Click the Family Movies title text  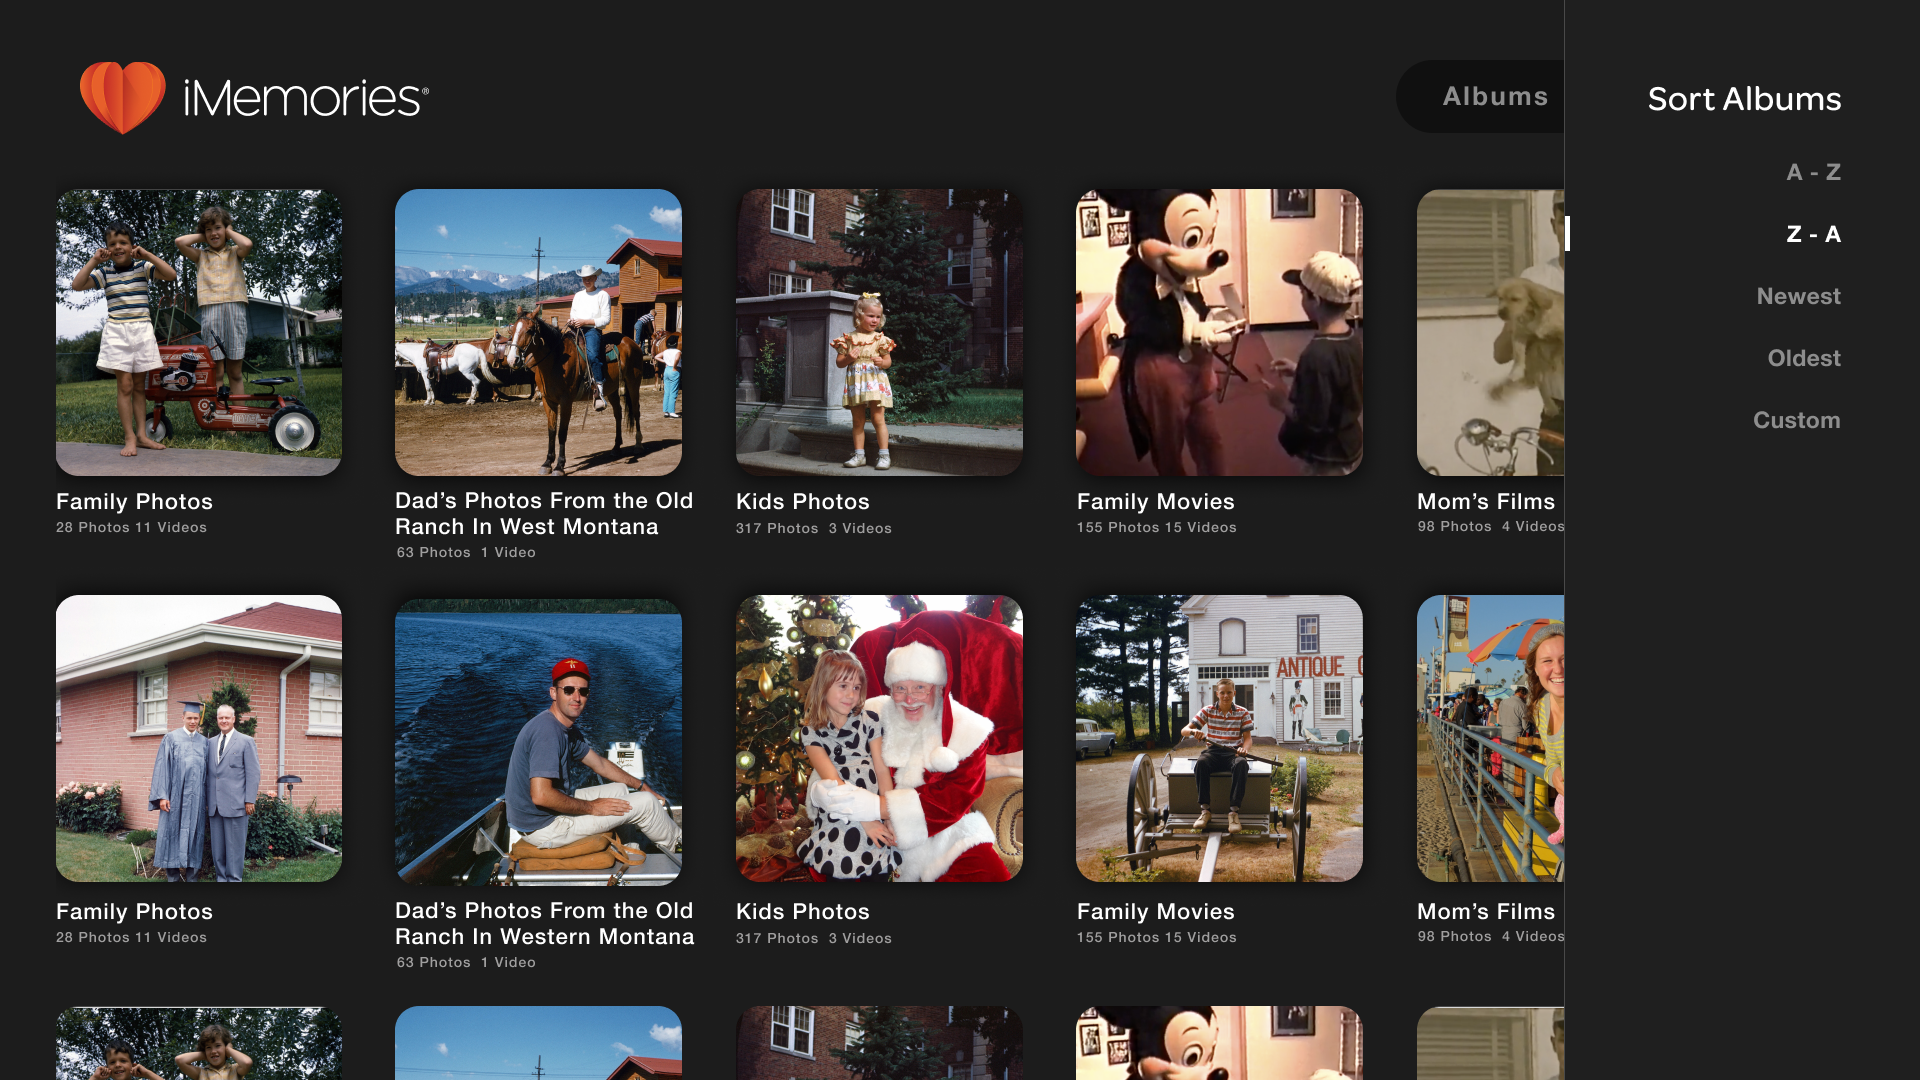pos(1154,501)
